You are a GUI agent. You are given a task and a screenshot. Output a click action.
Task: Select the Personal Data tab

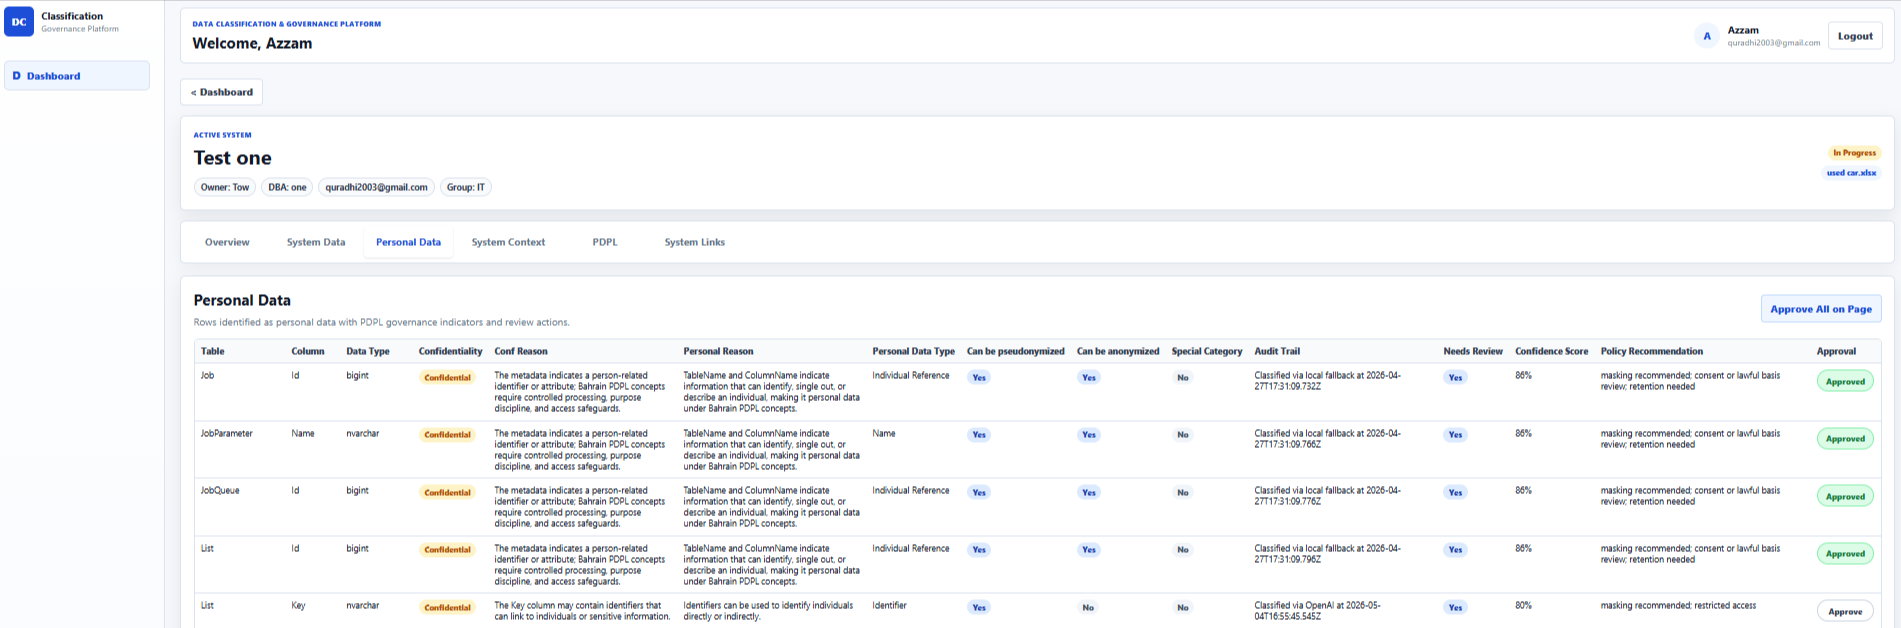[408, 242]
